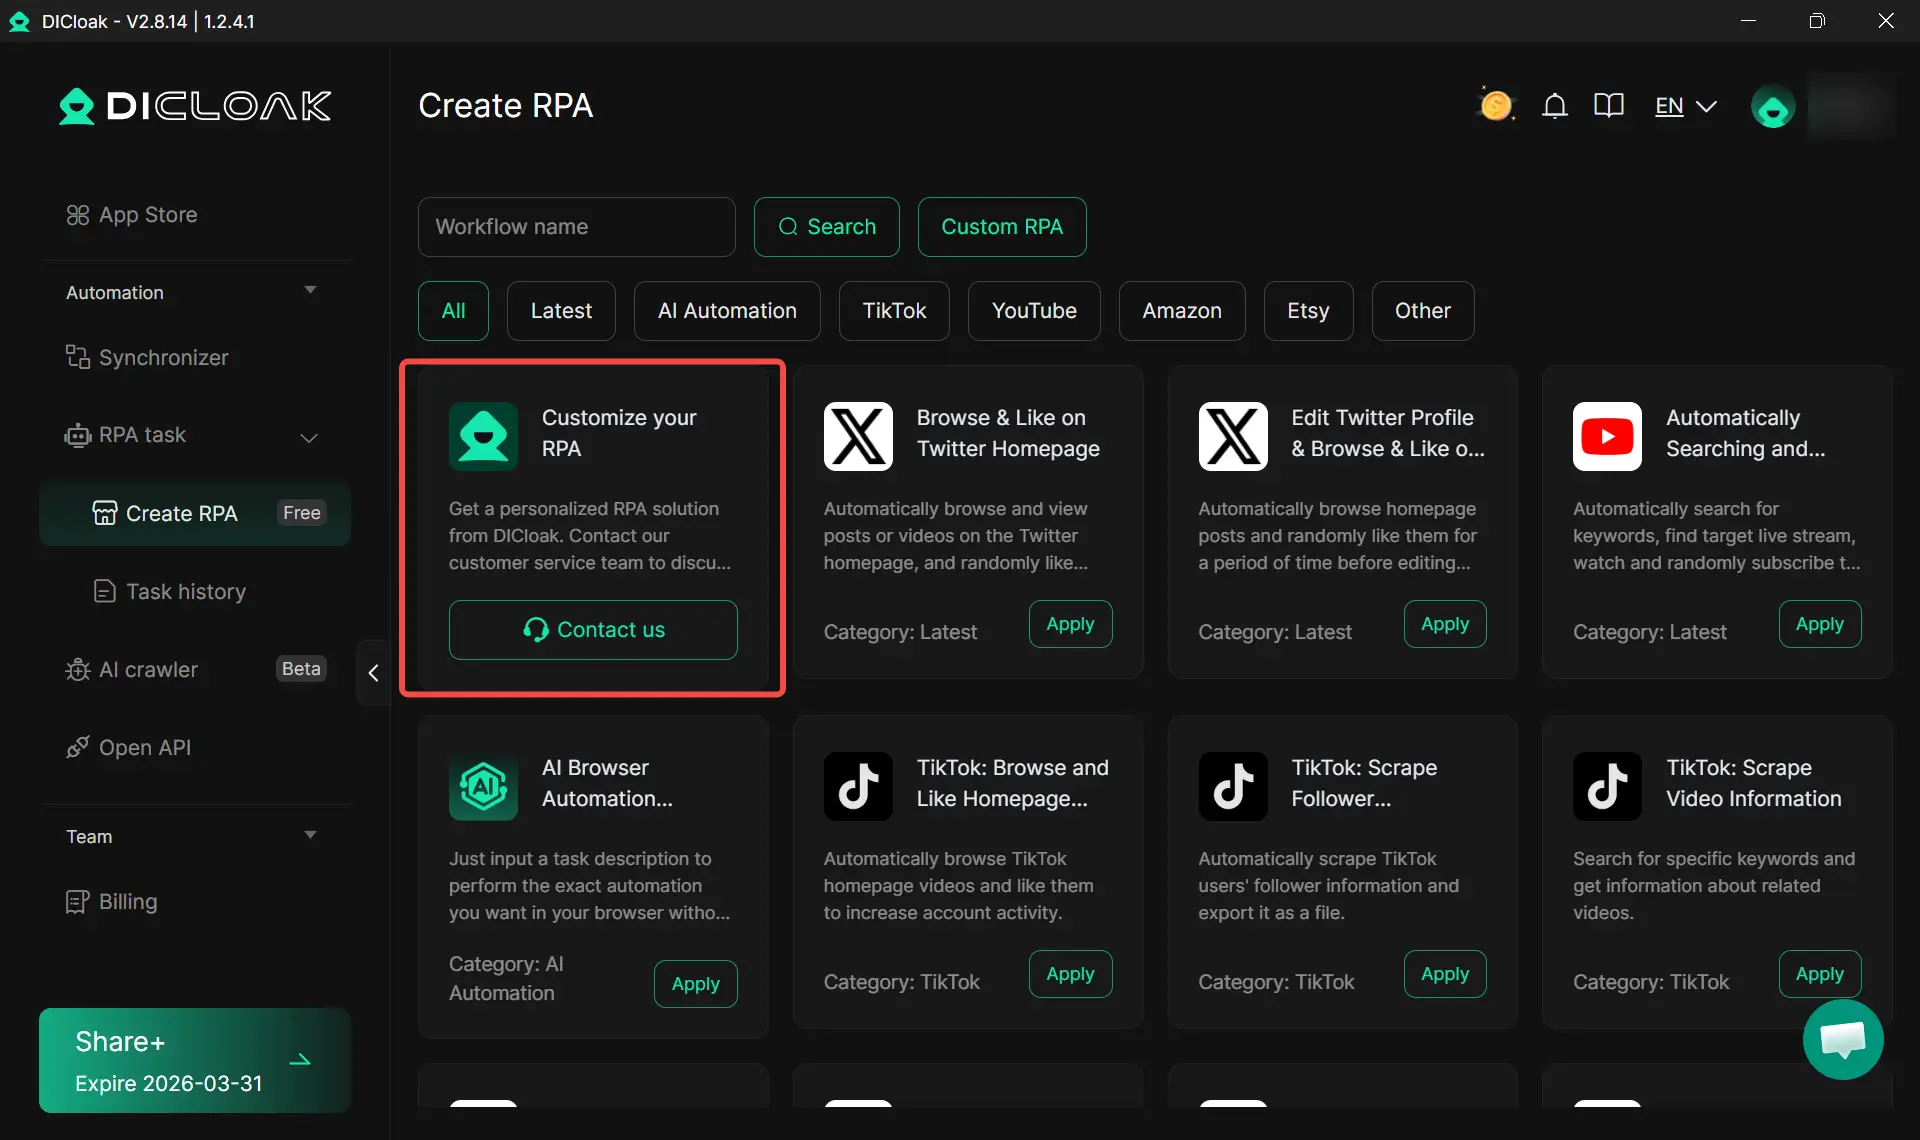
Task: Click the gold coin rewards icon
Action: [x=1496, y=105]
